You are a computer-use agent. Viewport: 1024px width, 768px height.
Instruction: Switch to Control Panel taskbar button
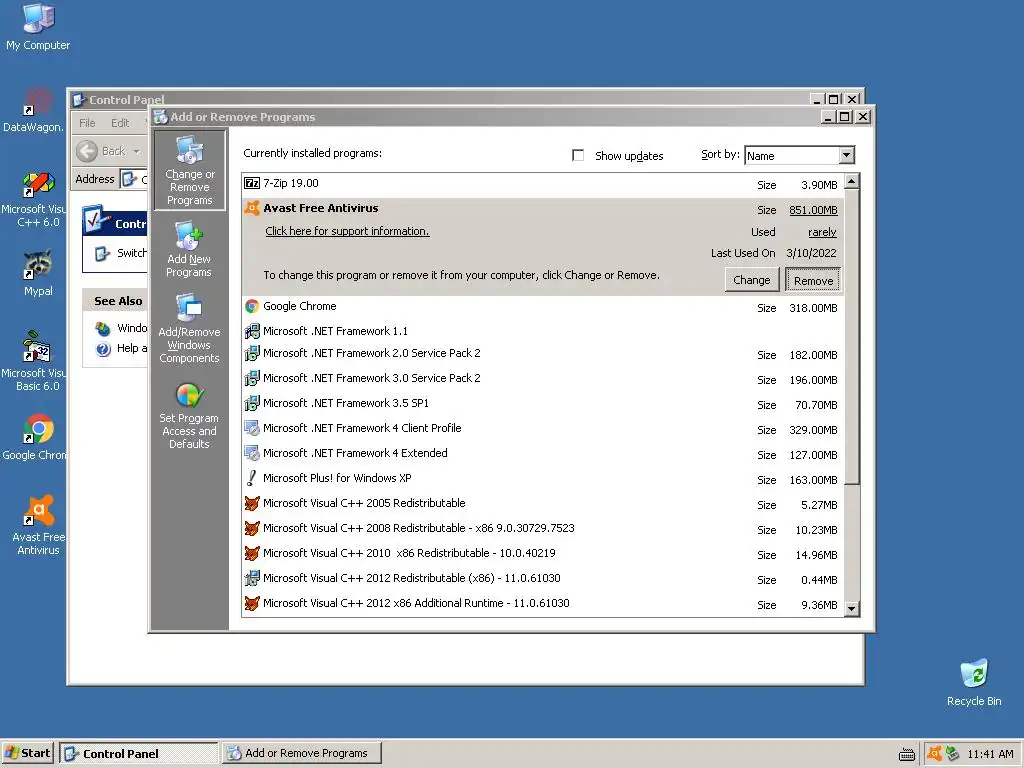click(x=138, y=753)
